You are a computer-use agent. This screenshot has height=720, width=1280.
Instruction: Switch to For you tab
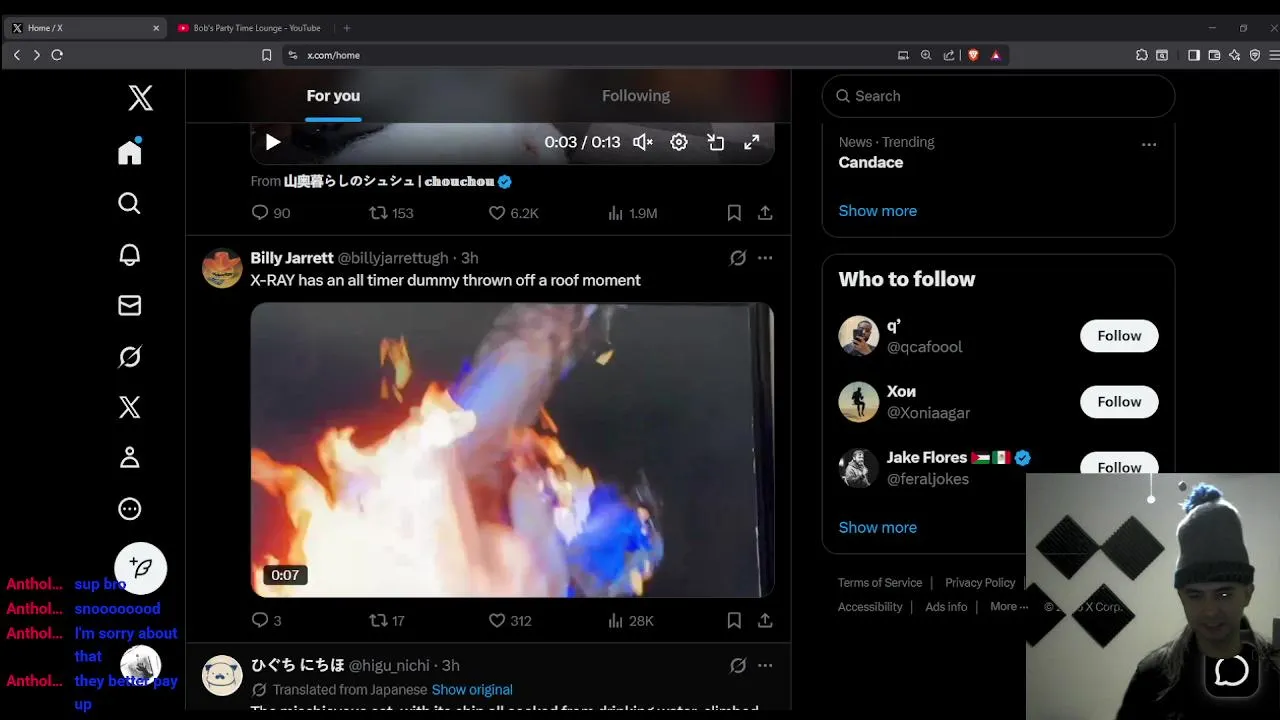(333, 96)
